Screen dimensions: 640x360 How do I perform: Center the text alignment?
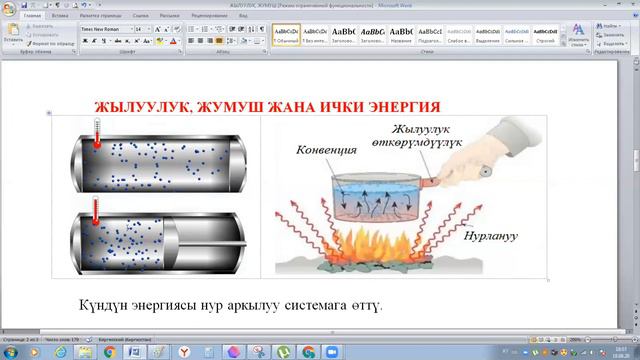click(x=200, y=41)
